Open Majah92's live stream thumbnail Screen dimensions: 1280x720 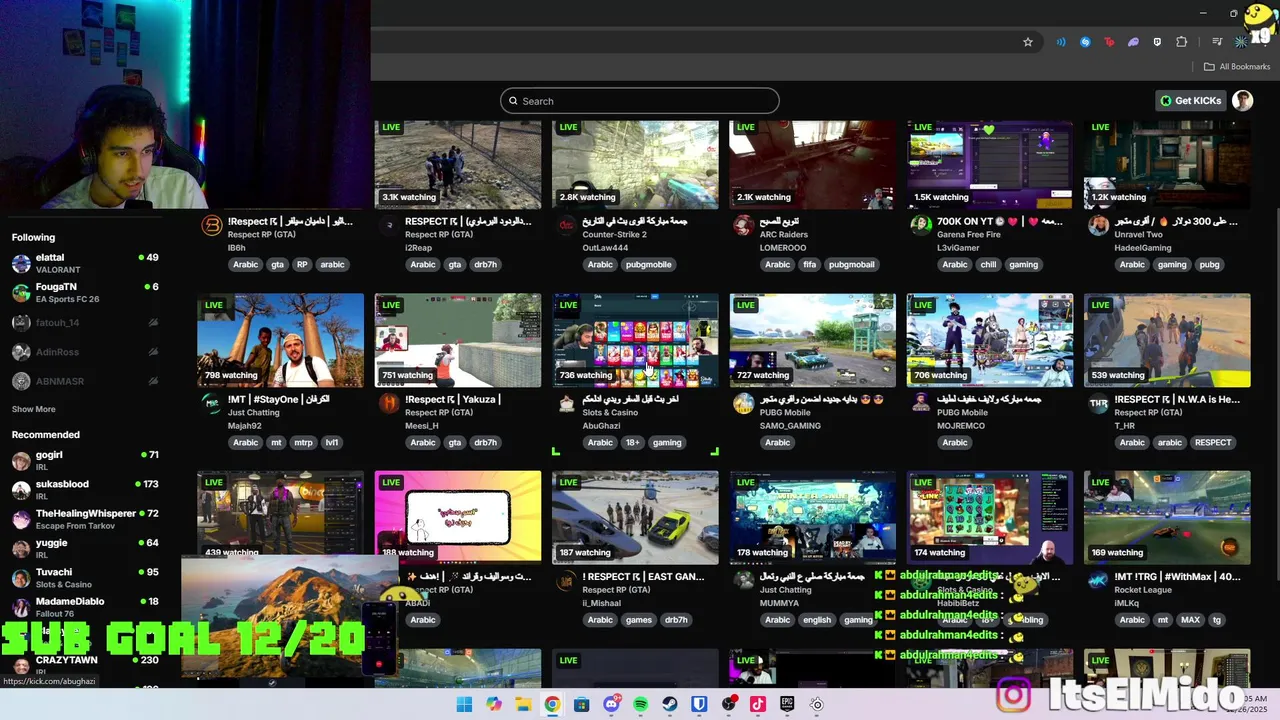click(280, 340)
